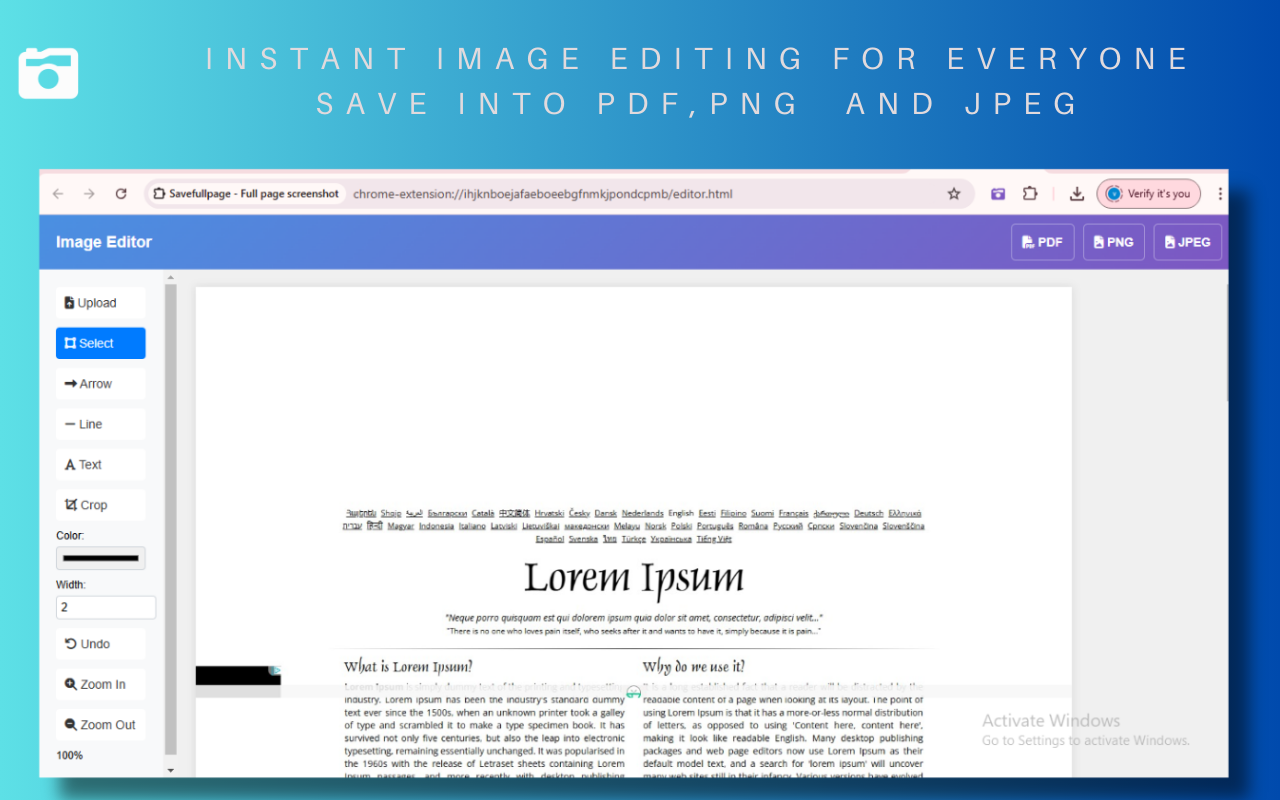The height and width of the screenshot is (800, 1280).
Task: Click the browser Downloads icon
Action: tap(1076, 193)
